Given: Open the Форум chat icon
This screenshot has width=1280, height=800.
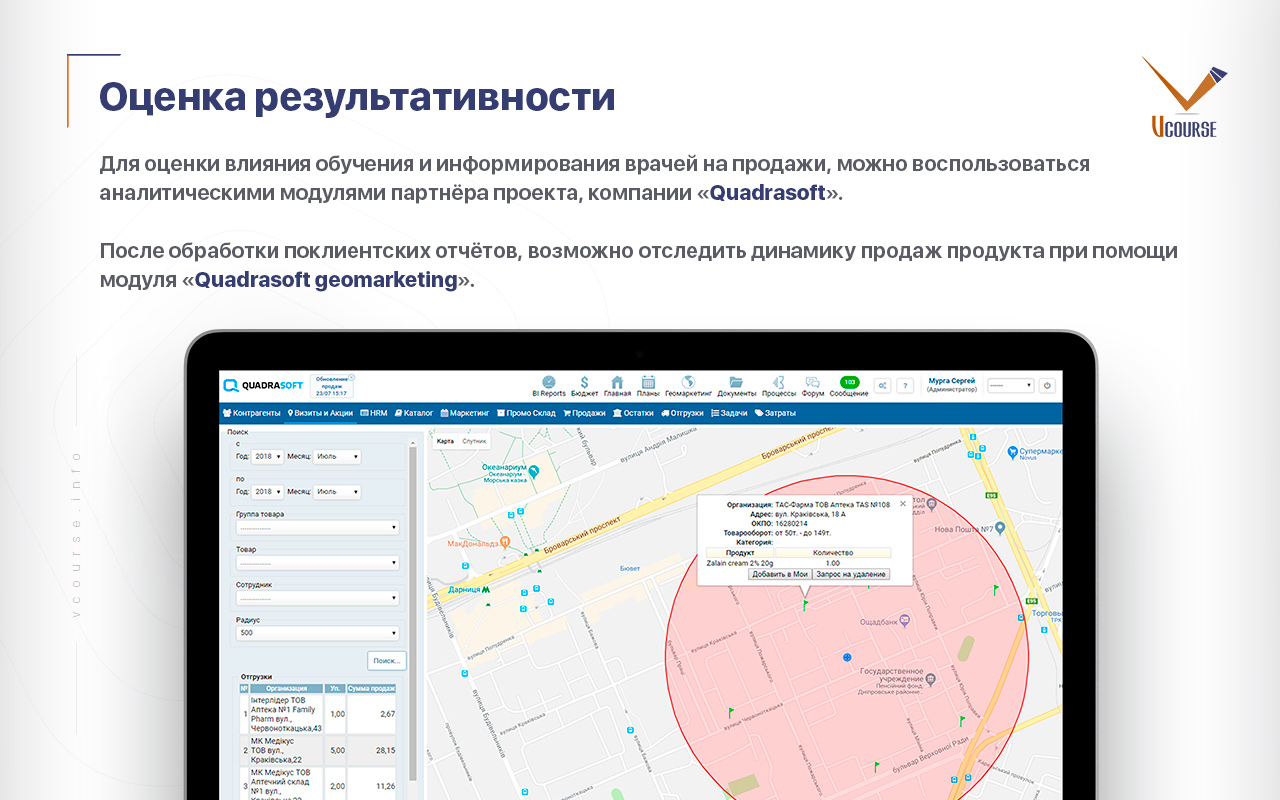Looking at the screenshot, I should [x=813, y=386].
